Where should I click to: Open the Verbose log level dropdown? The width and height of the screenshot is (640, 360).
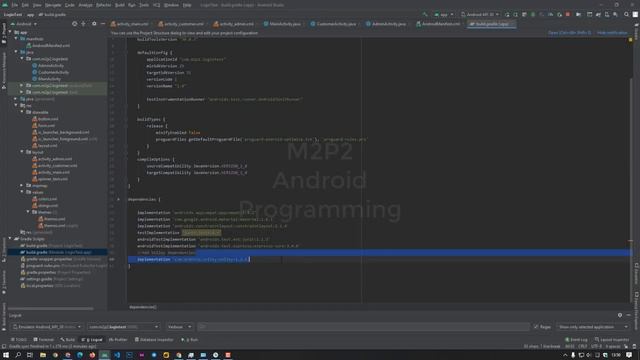pos(179,327)
